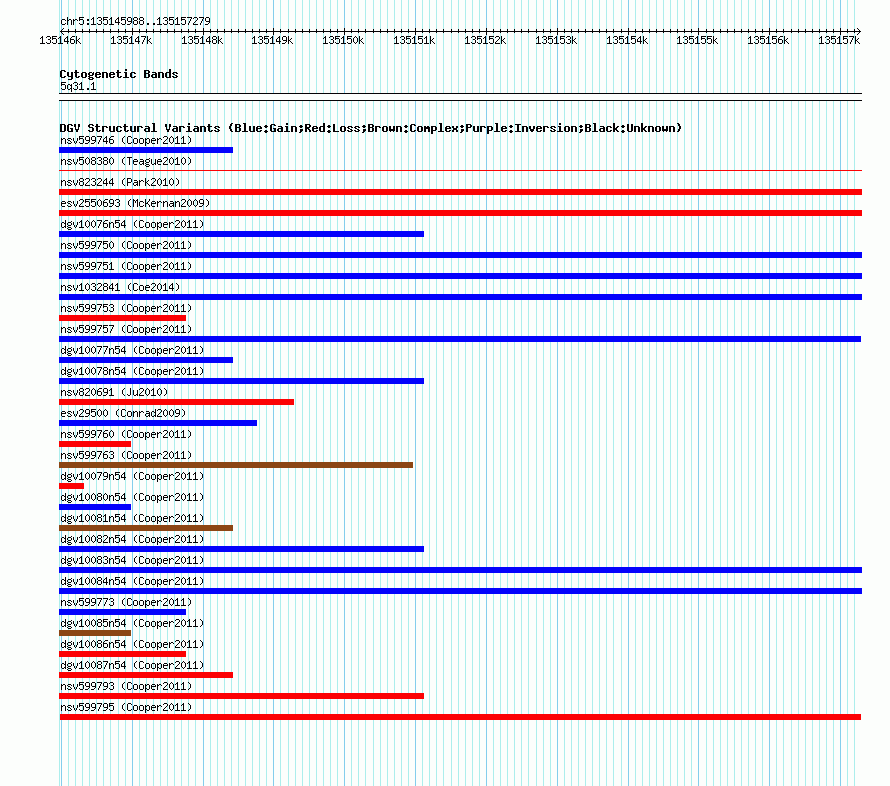890x786 pixels.
Task: Select the blue bar under dgv10076n54
Action: tap(241, 234)
